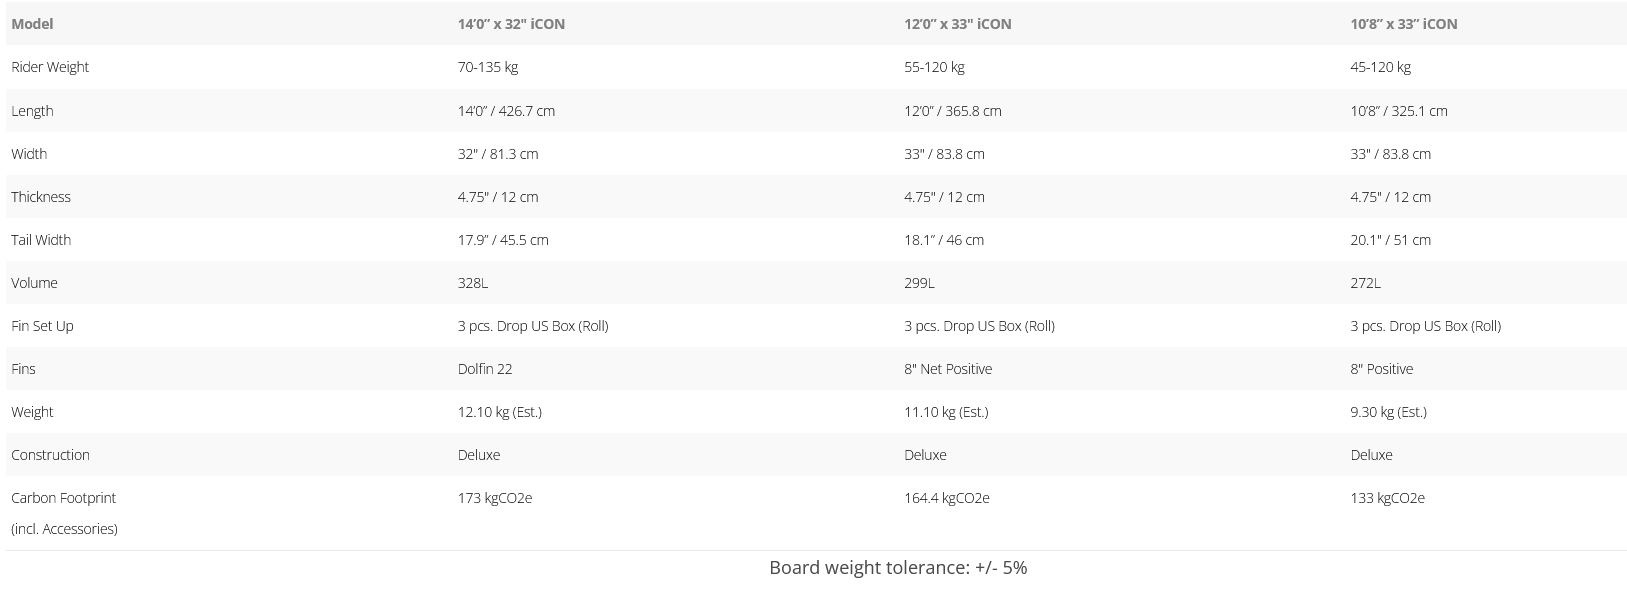
Task: Select the Rider Weight row label
Action: tap(50, 67)
